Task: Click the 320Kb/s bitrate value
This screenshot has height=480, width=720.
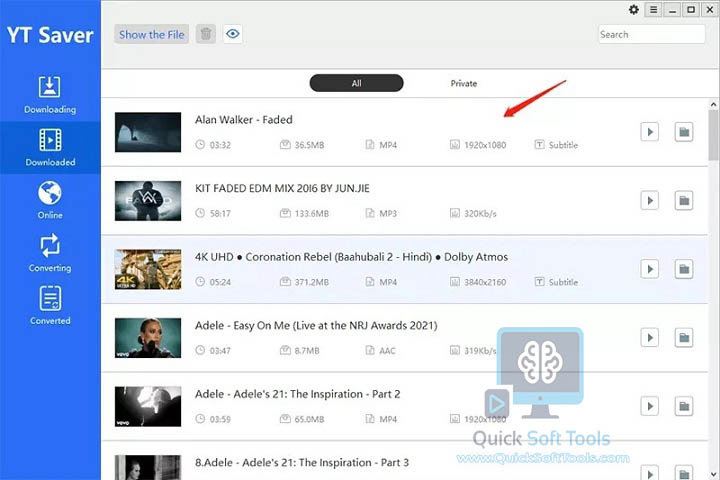Action: click(480, 214)
